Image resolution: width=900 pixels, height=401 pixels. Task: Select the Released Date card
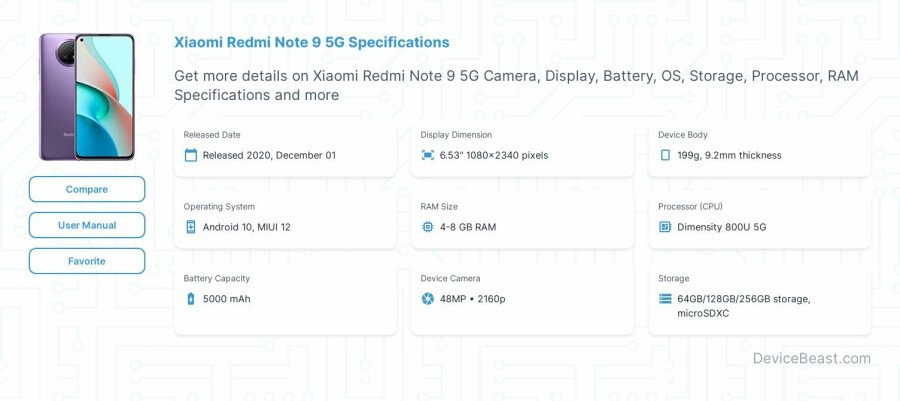pos(285,147)
